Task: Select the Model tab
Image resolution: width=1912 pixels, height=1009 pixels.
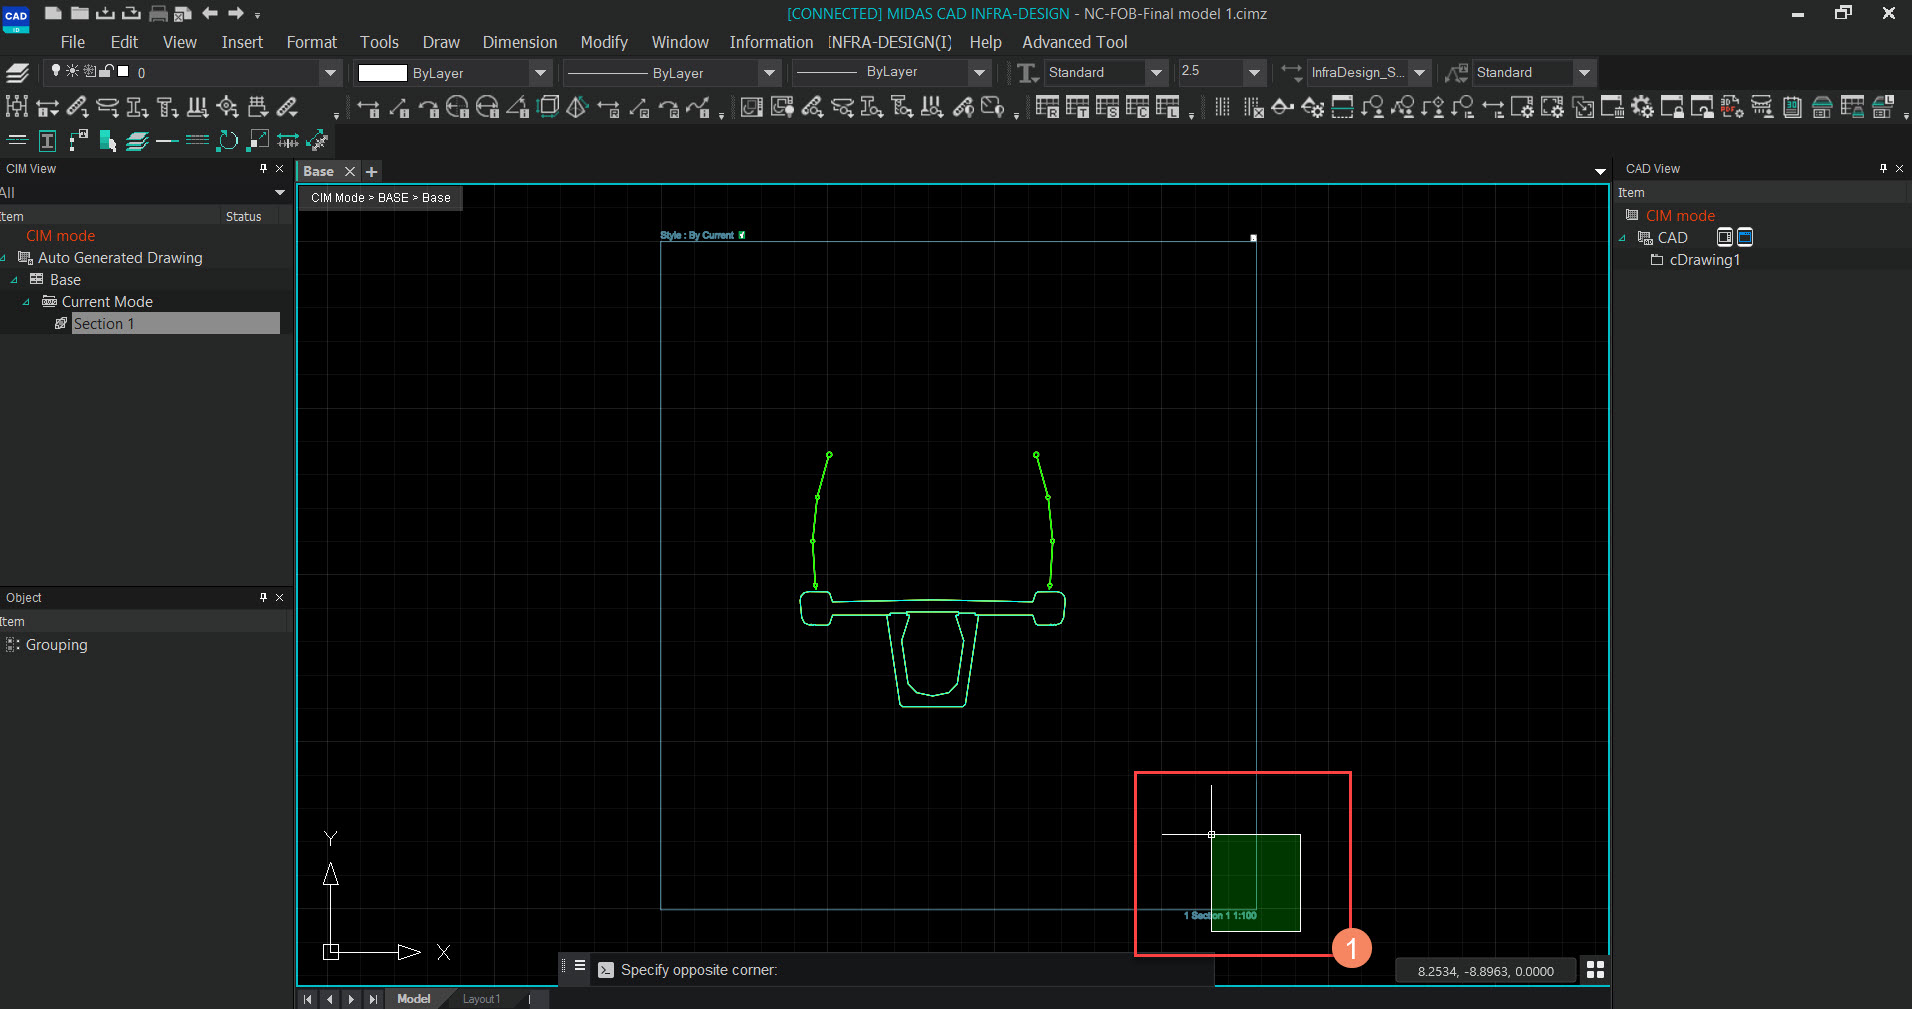Action: [413, 999]
